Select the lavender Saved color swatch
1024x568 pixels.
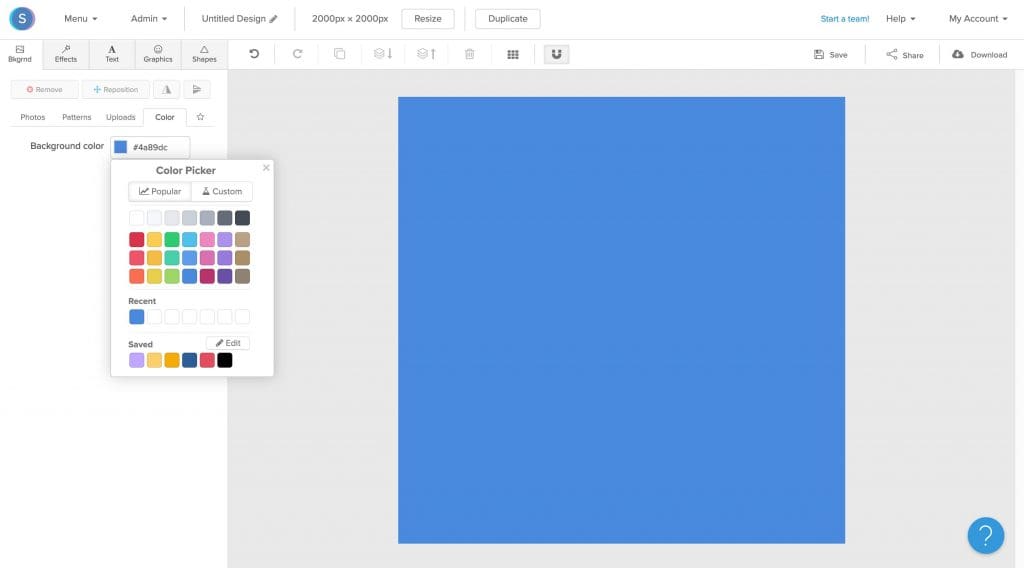(136, 360)
